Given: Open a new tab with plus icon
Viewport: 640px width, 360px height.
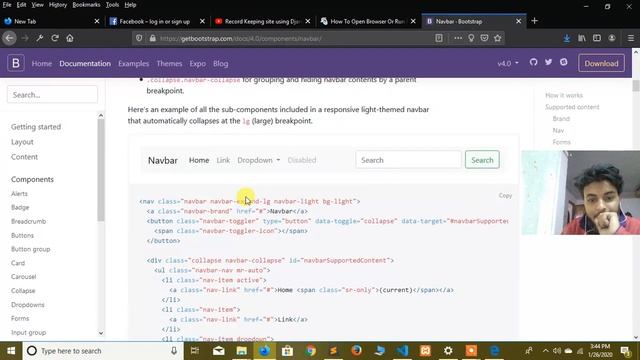Looking at the screenshot, I should pyautogui.click(x=534, y=21).
